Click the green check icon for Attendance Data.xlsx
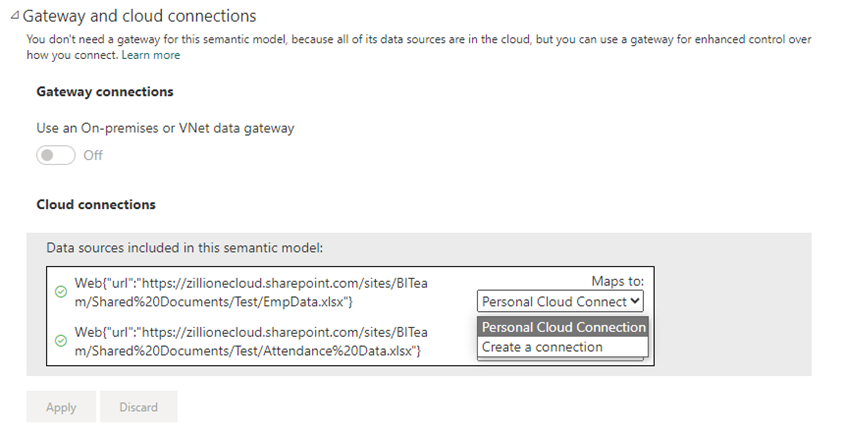 pos(61,341)
